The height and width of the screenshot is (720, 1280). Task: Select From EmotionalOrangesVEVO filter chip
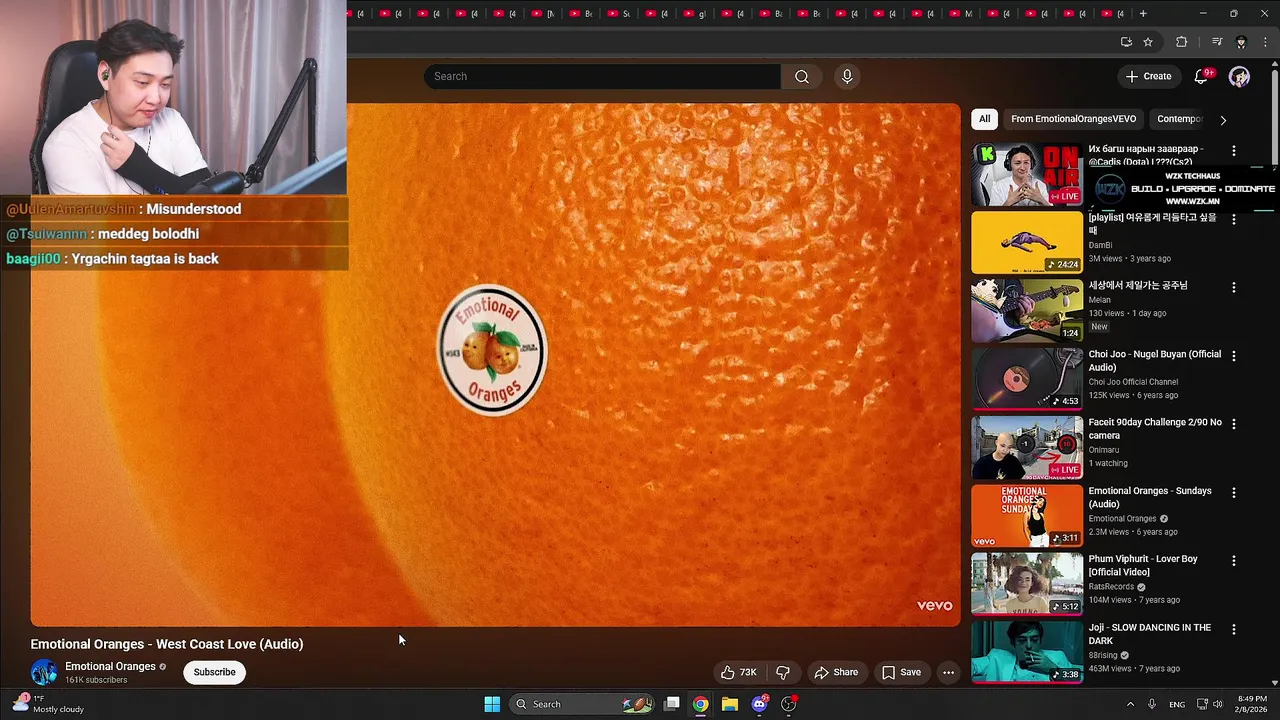(x=1073, y=119)
